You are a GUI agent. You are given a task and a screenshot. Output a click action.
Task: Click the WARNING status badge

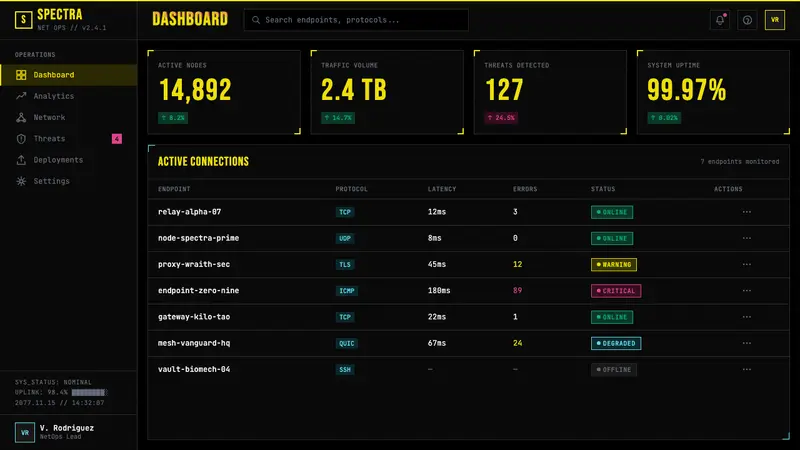614,265
